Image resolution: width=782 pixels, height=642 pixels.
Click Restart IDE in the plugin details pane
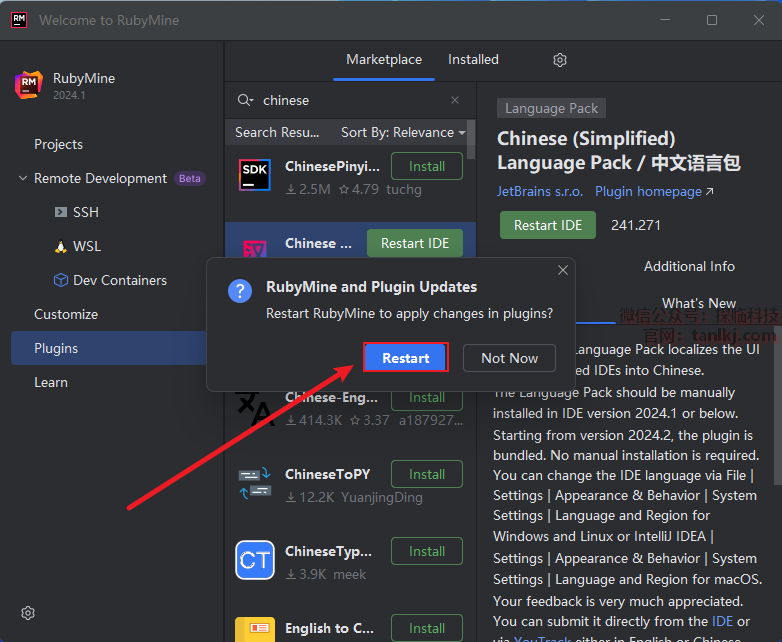[548, 225]
